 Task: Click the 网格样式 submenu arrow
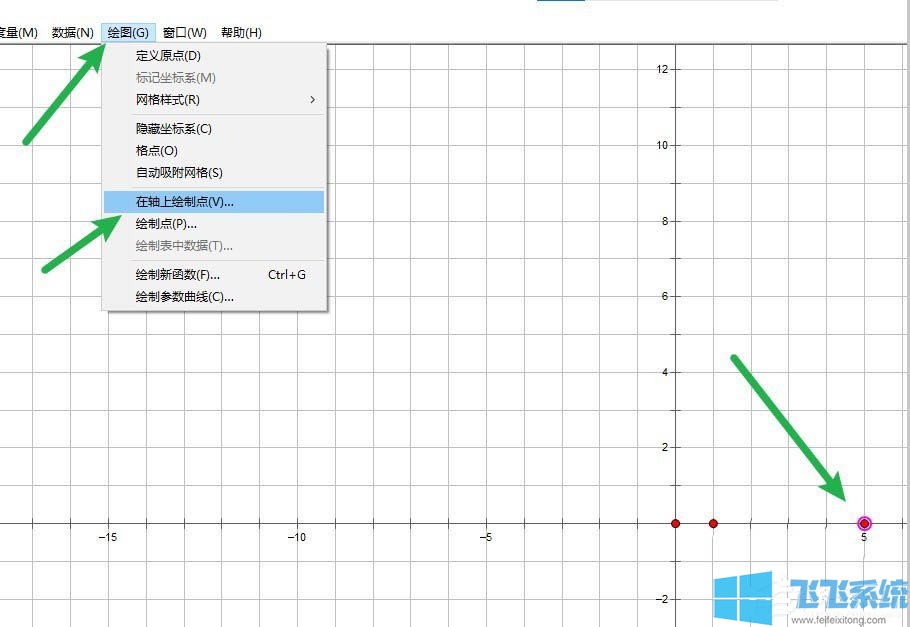[311, 100]
